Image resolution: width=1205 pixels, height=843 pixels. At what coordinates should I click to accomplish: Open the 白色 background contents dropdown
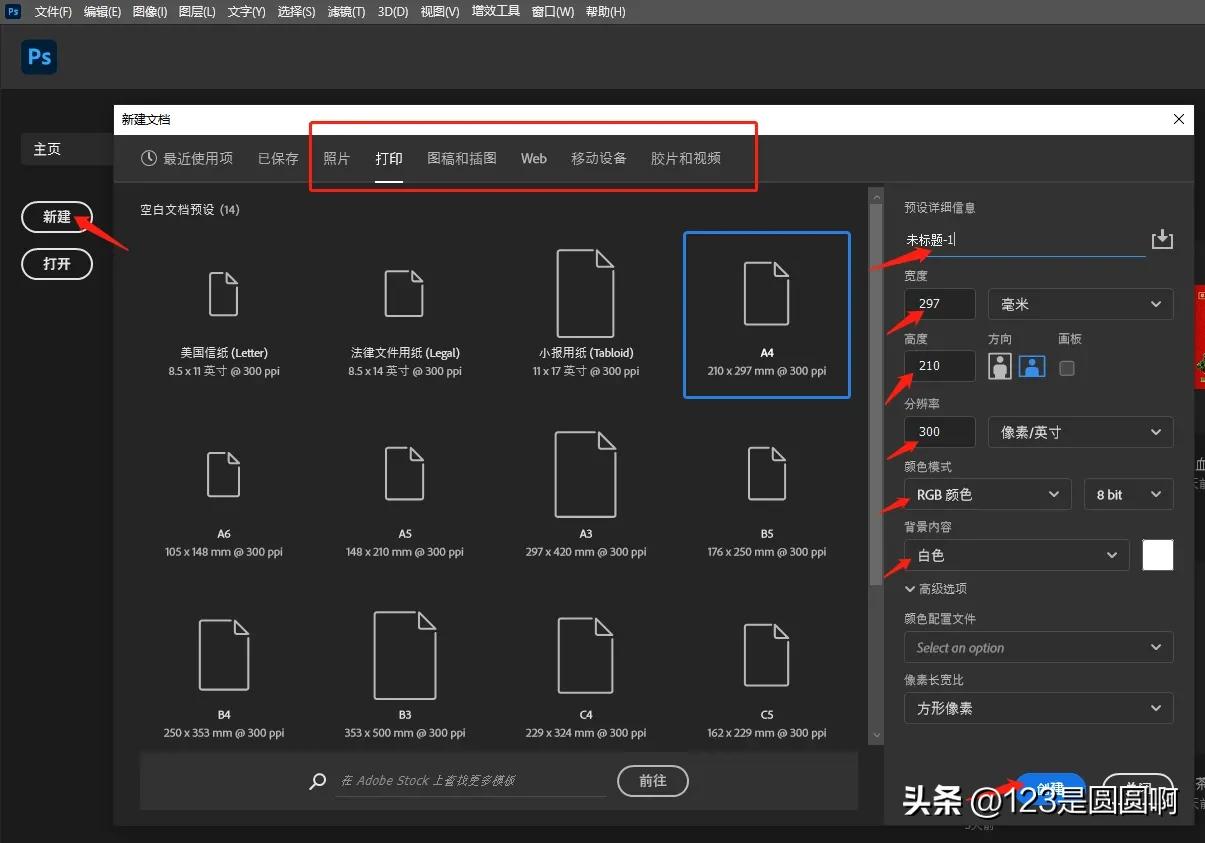coord(1015,555)
